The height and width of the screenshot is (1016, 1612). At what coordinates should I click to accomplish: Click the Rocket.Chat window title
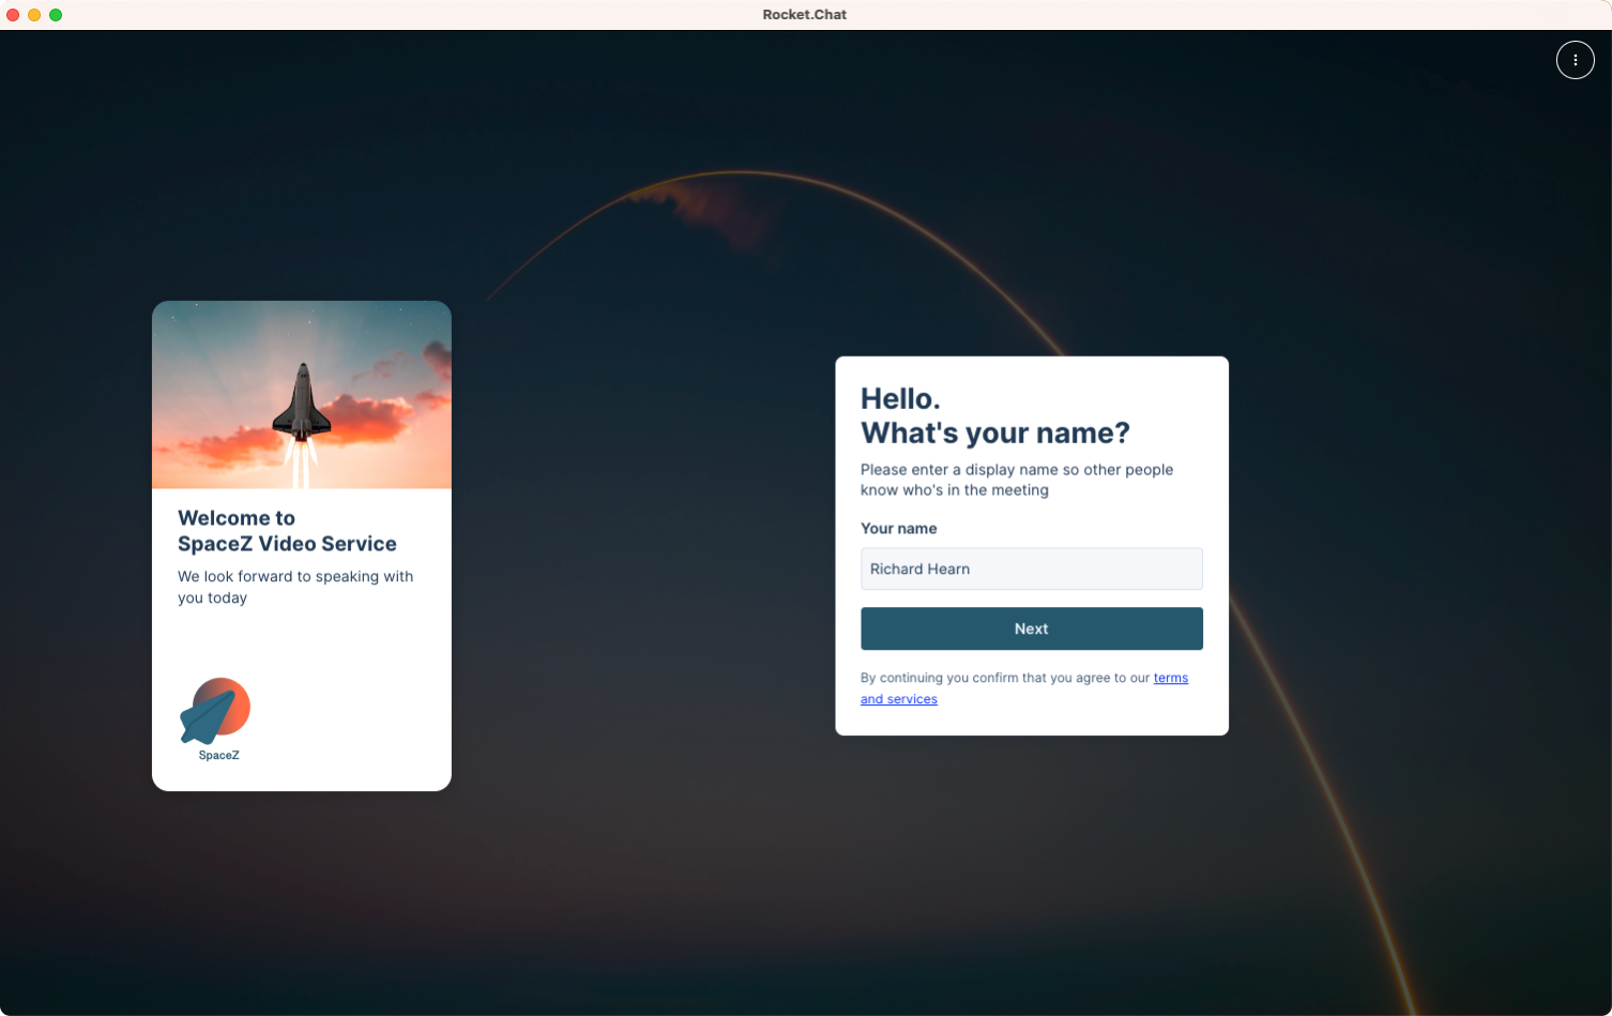pos(804,15)
